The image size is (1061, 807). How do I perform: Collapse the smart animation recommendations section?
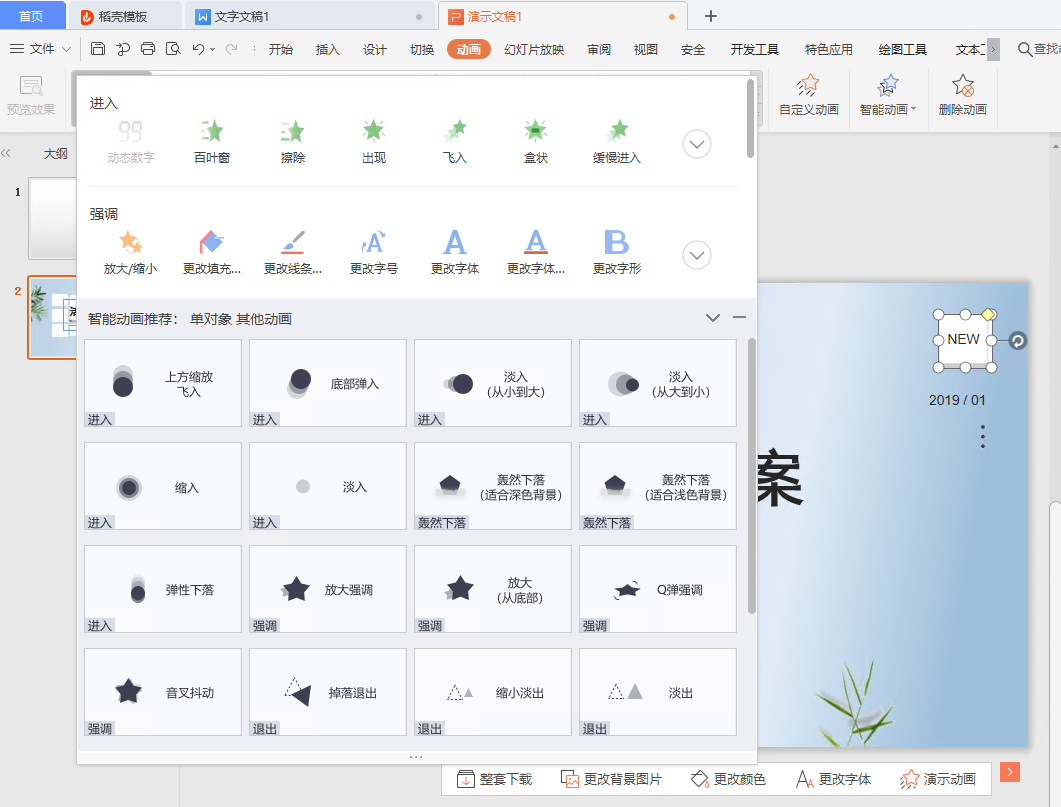(x=712, y=317)
